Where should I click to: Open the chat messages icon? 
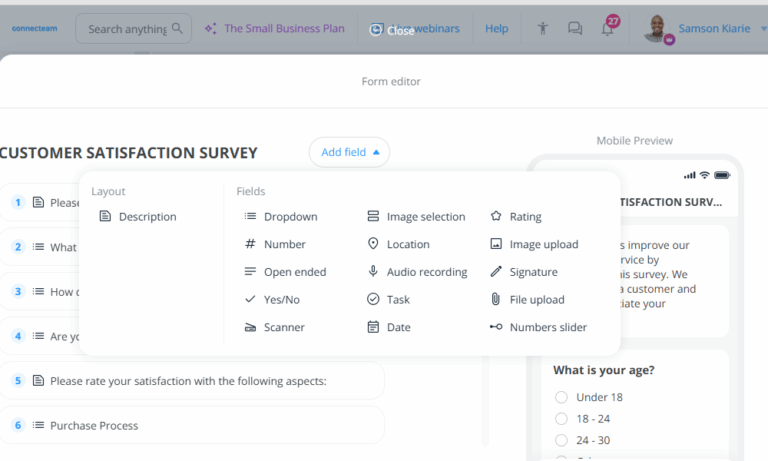click(575, 28)
